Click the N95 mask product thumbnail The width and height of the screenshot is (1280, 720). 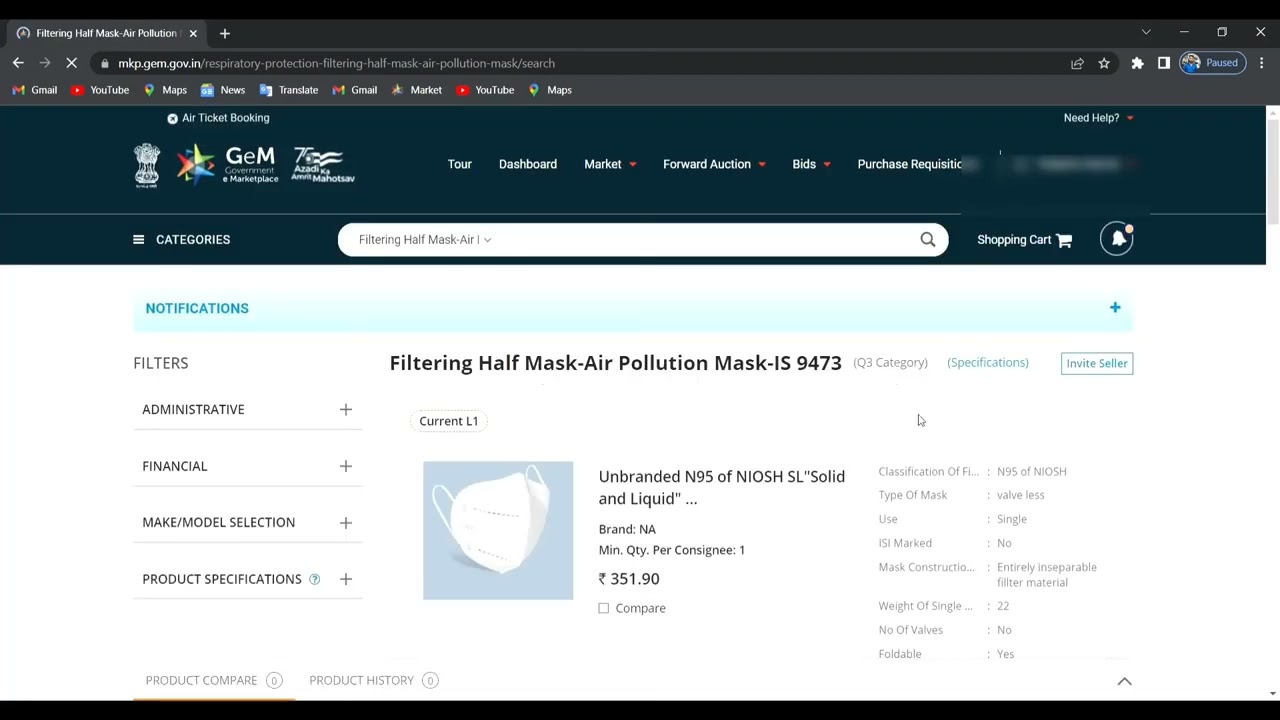(x=498, y=530)
